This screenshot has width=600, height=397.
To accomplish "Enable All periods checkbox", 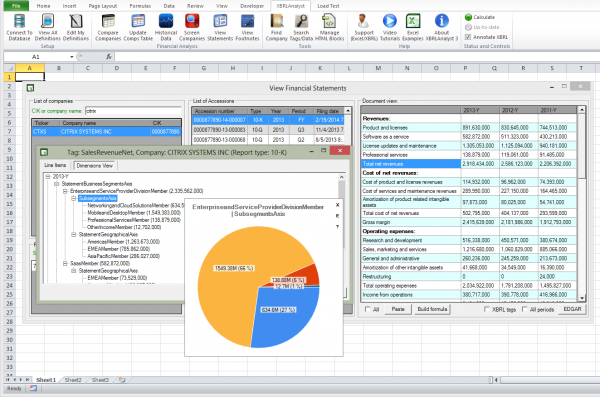I will [x=525, y=309].
